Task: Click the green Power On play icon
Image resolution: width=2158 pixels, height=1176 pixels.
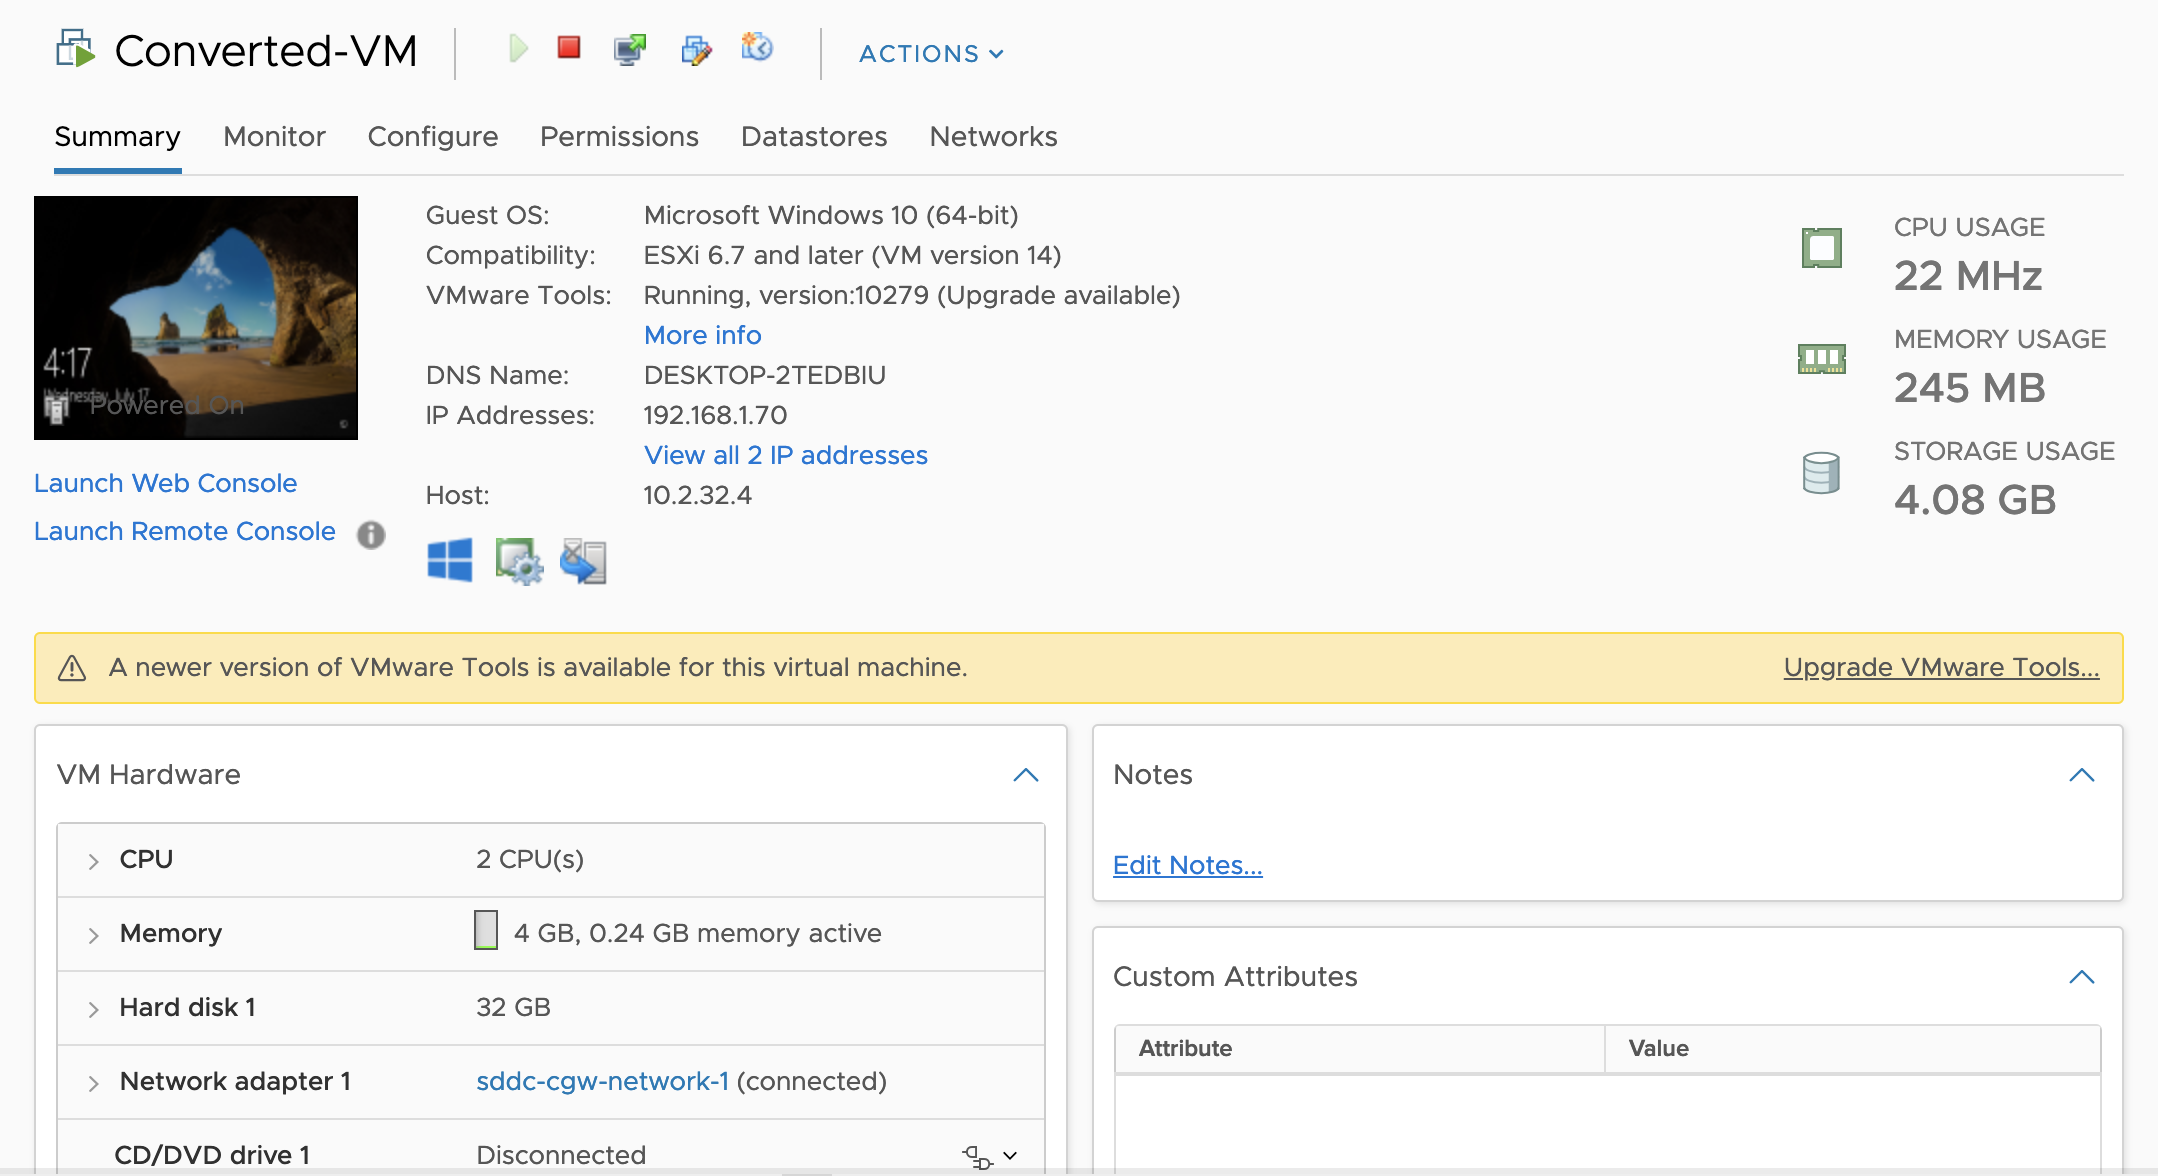Action: (x=517, y=48)
